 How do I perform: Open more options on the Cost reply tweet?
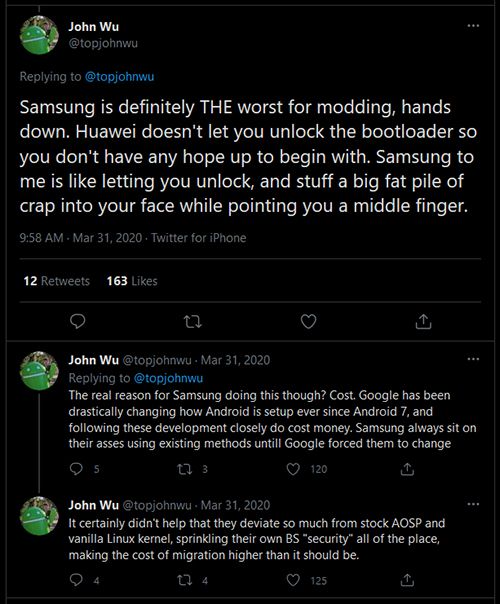473,359
